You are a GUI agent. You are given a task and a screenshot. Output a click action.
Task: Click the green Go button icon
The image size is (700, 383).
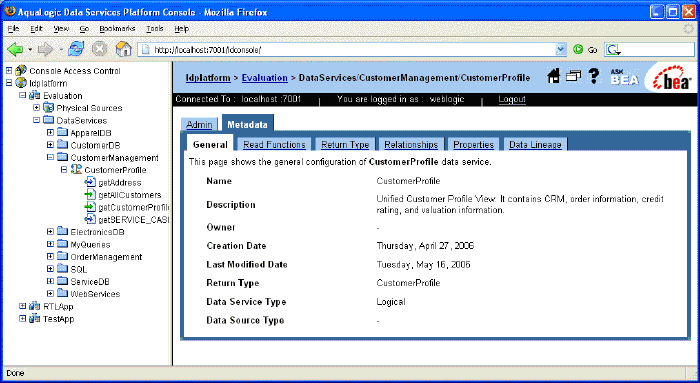[578, 50]
